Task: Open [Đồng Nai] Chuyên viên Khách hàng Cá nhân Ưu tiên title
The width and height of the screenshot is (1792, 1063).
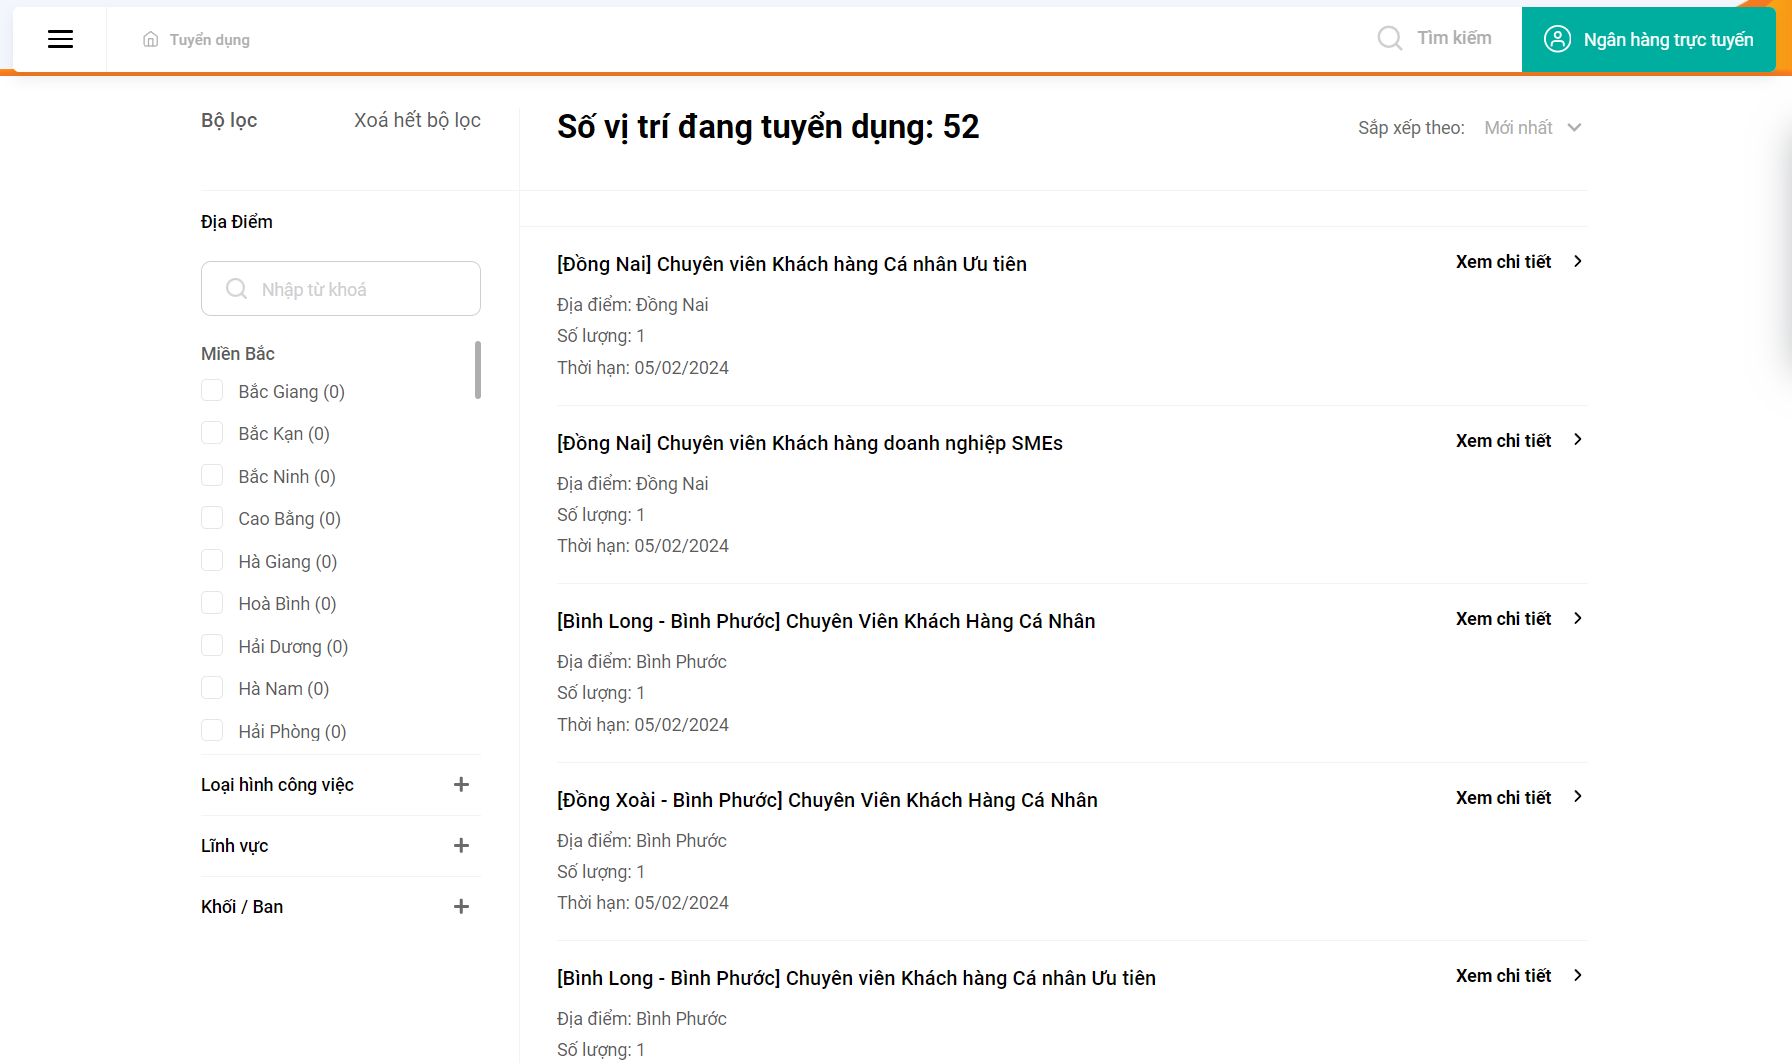Action: point(792,264)
